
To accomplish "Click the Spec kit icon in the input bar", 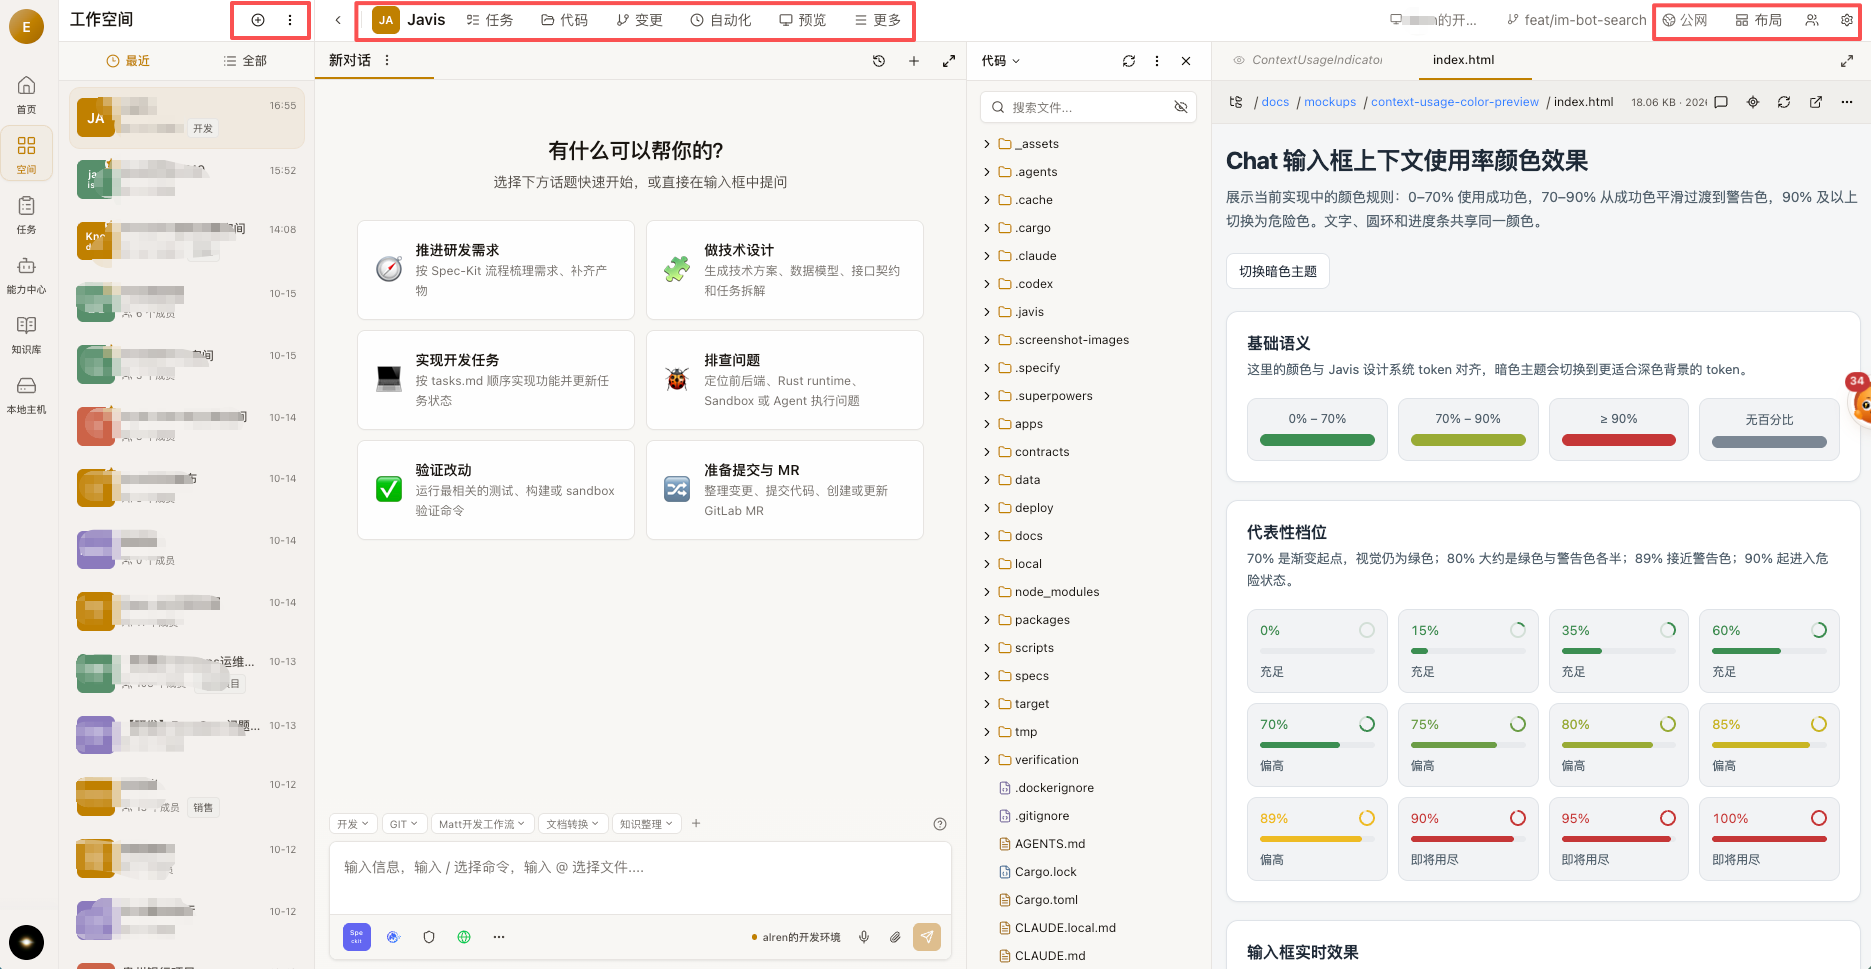I will pyautogui.click(x=357, y=937).
